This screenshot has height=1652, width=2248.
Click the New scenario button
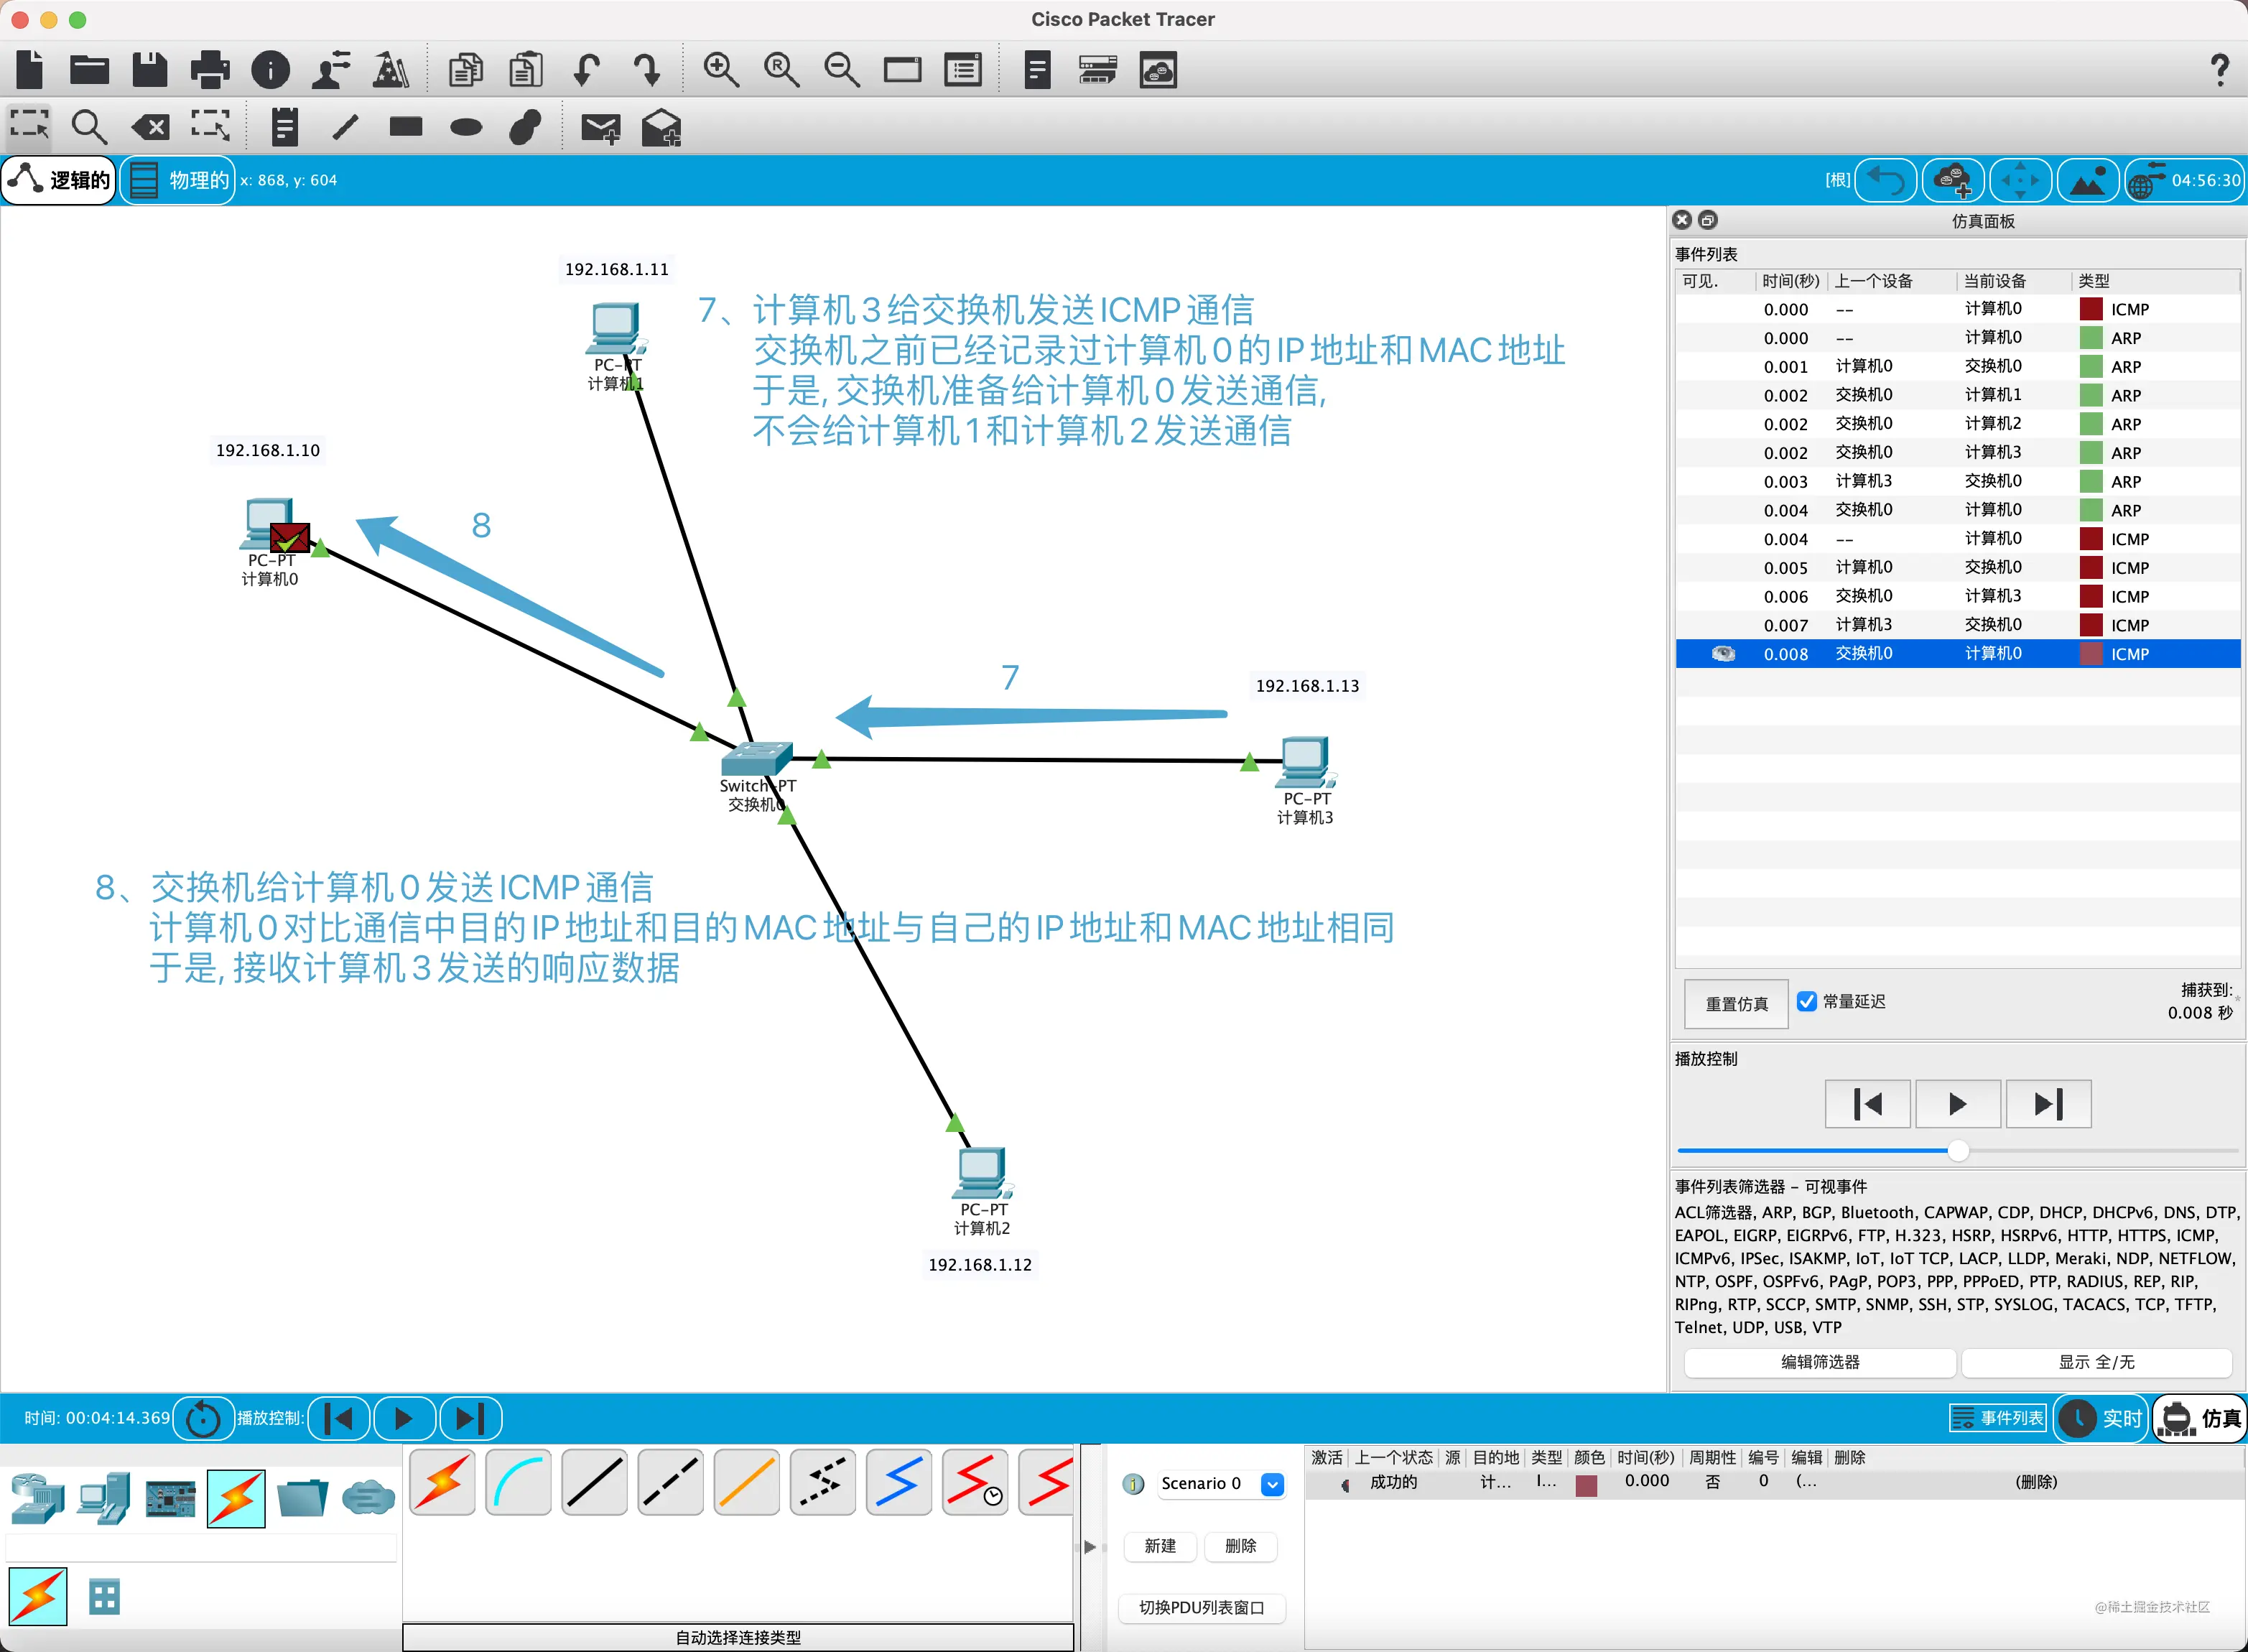click(x=1160, y=1546)
